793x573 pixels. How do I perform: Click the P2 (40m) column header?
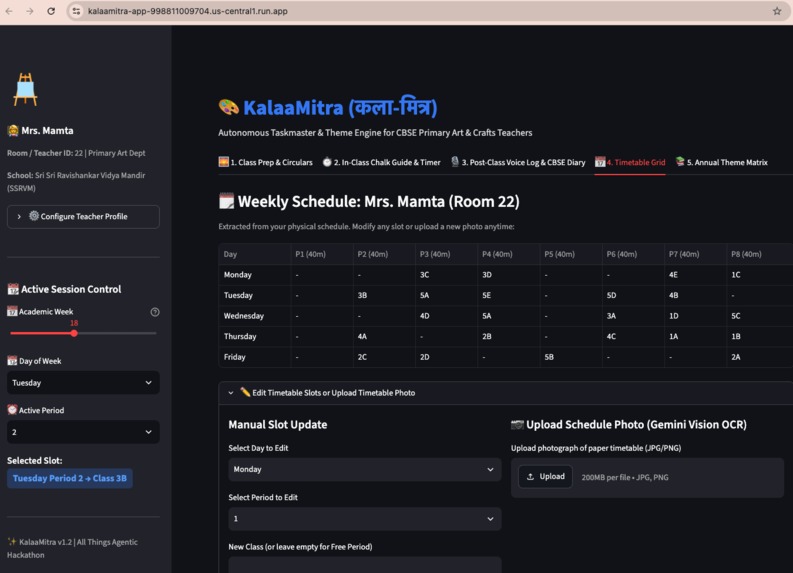(x=384, y=254)
